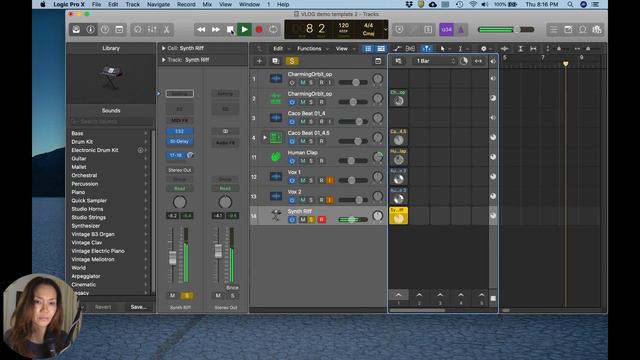Click the Synth Riff pan knob
Screen dimensions: 640x360
(378, 216)
